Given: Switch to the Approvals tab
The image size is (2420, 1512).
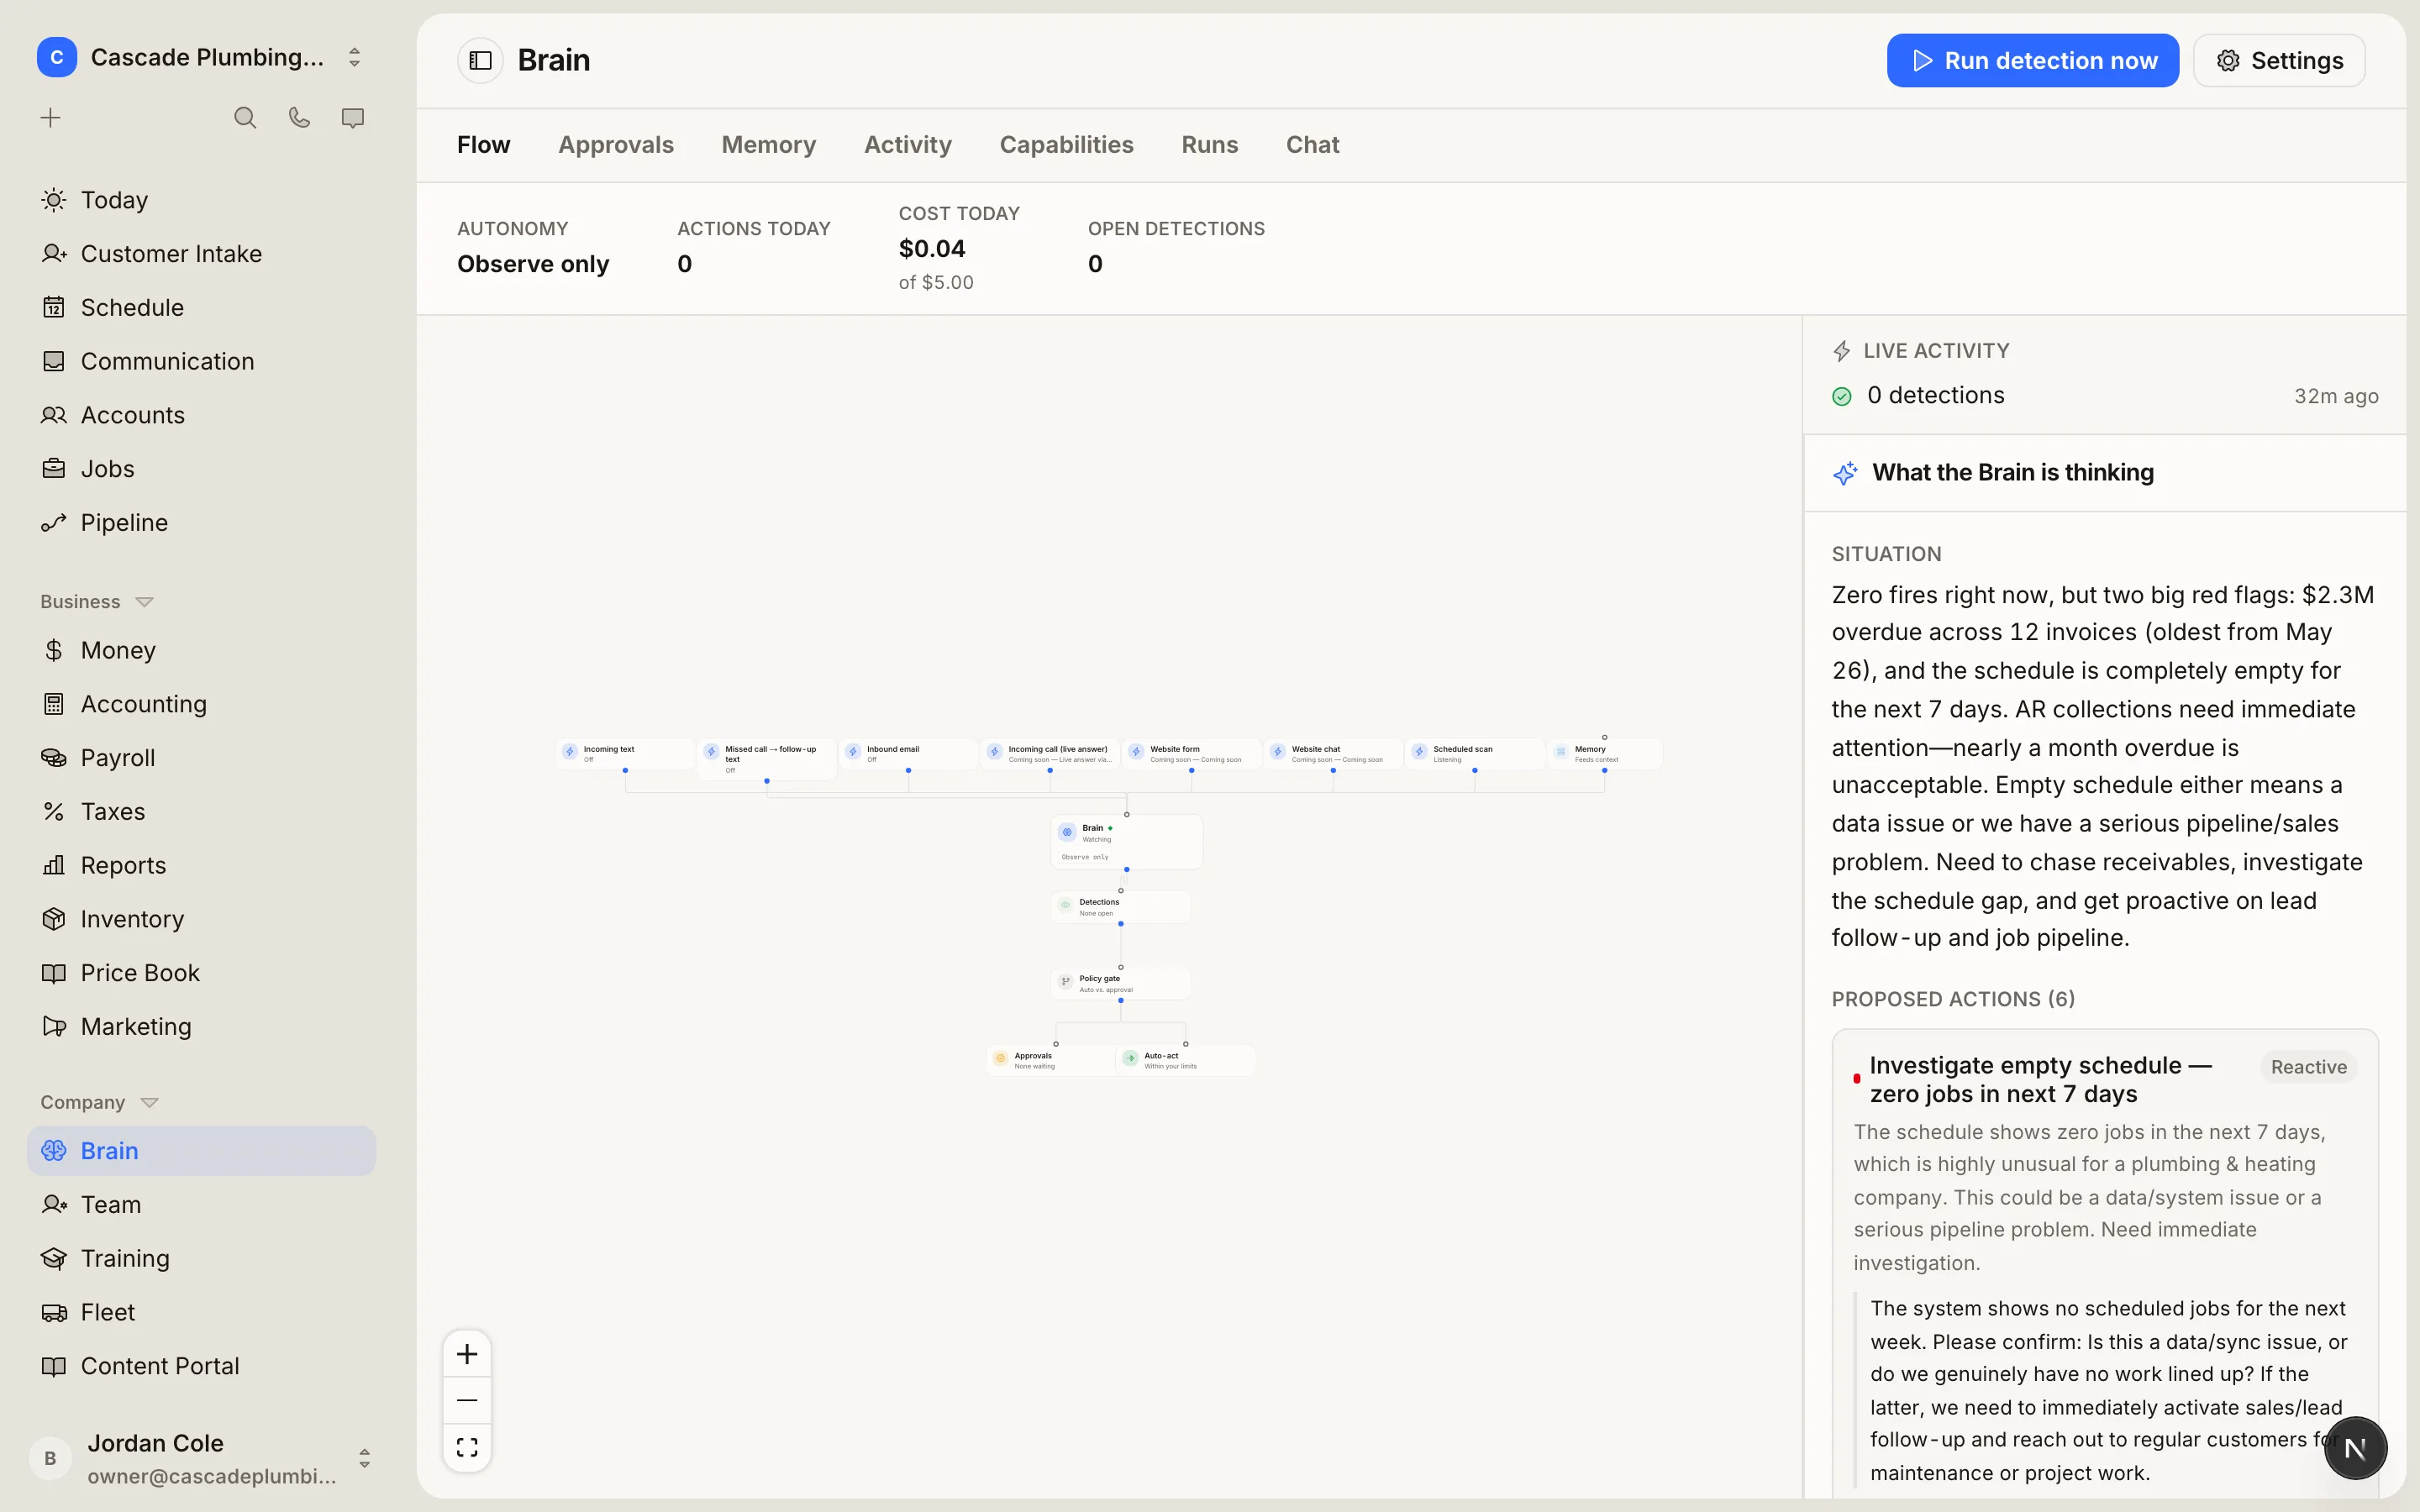Looking at the screenshot, I should pos(616,145).
